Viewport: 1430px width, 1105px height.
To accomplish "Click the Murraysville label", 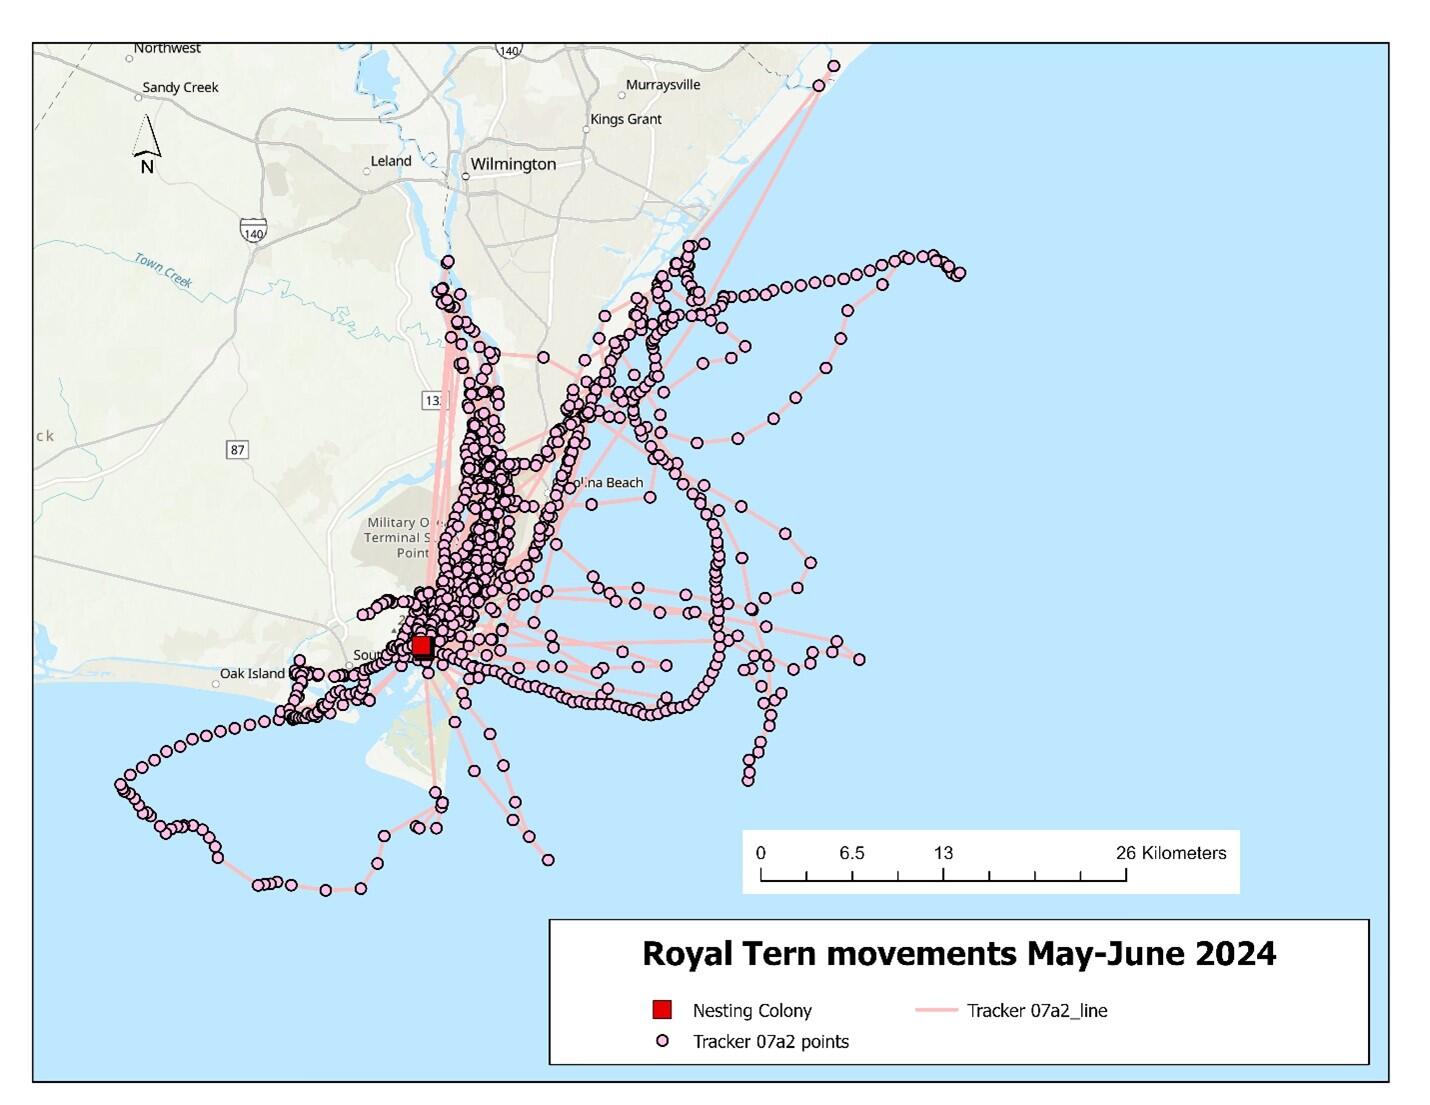I will (x=663, y=85).
